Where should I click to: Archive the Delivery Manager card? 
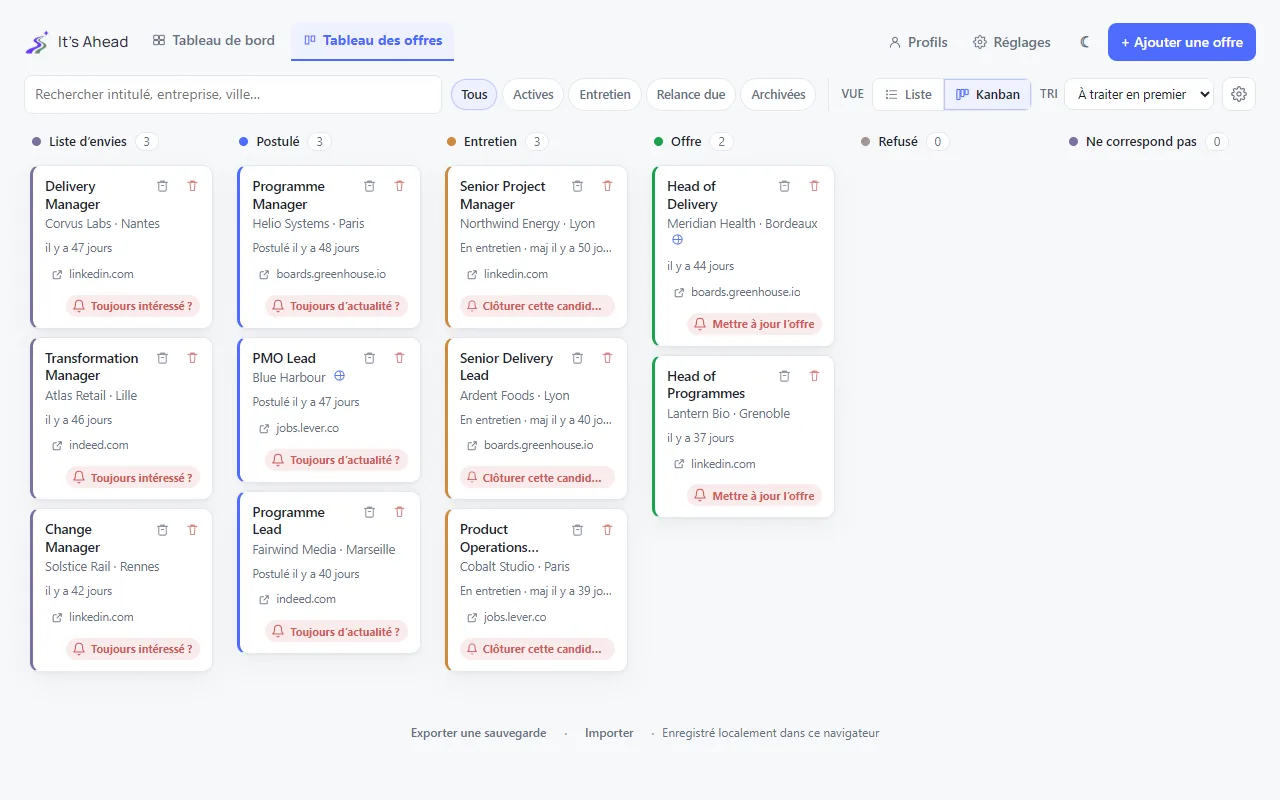(163, 186)
